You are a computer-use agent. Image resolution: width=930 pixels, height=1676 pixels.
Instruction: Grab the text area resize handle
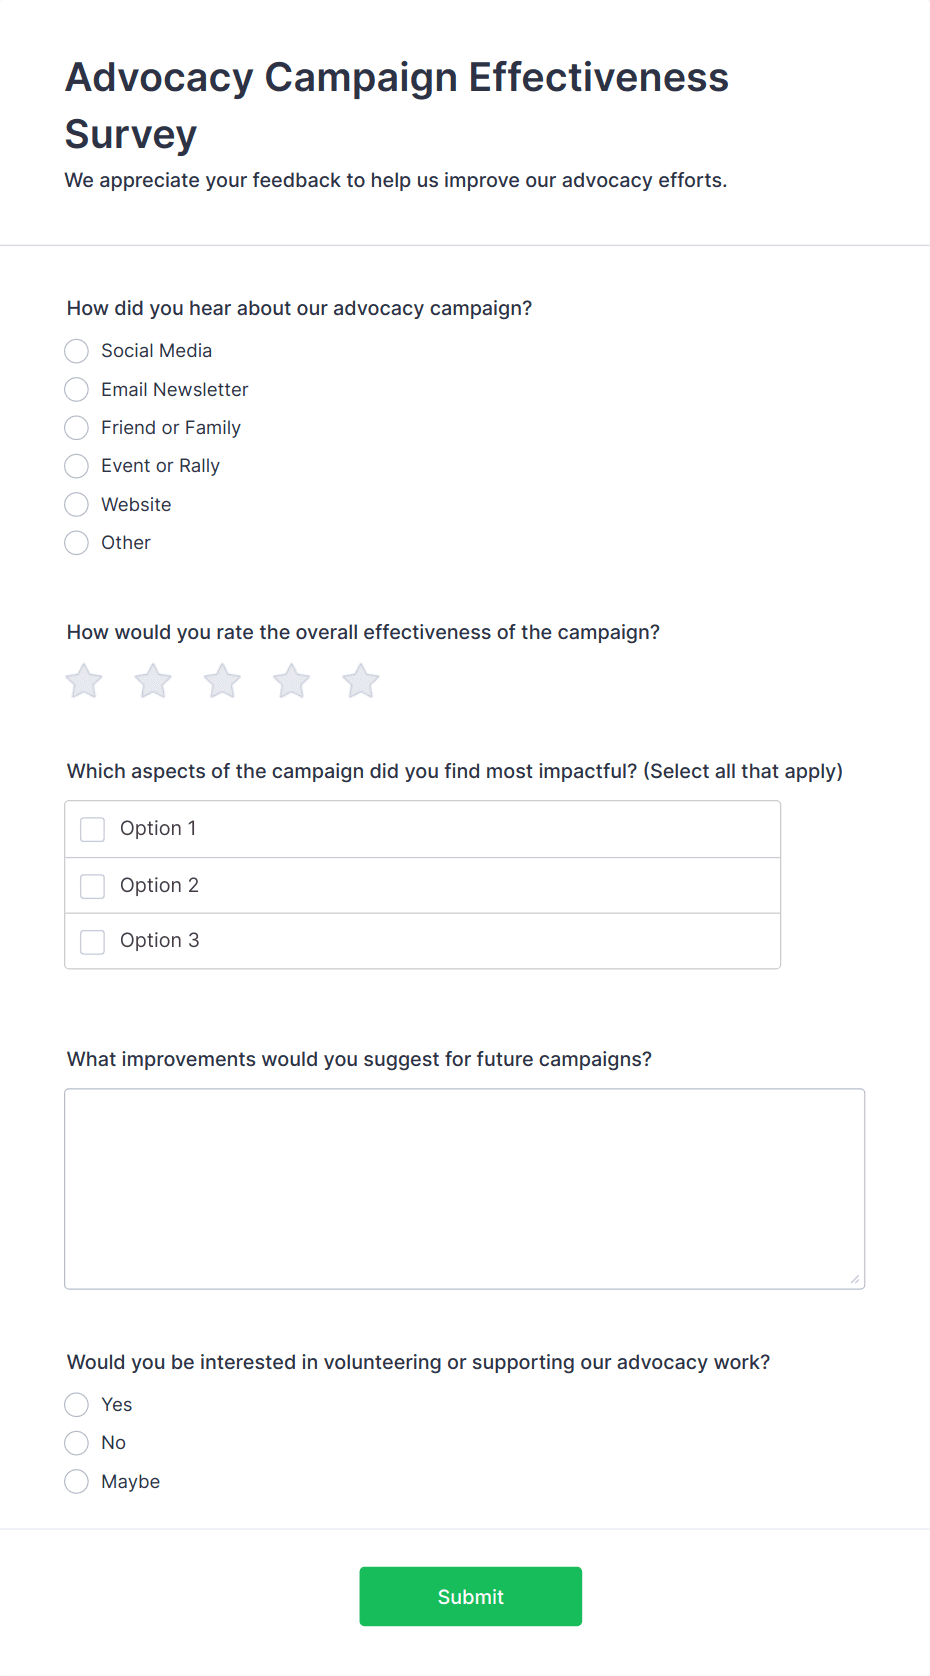tap(855, 1279)
